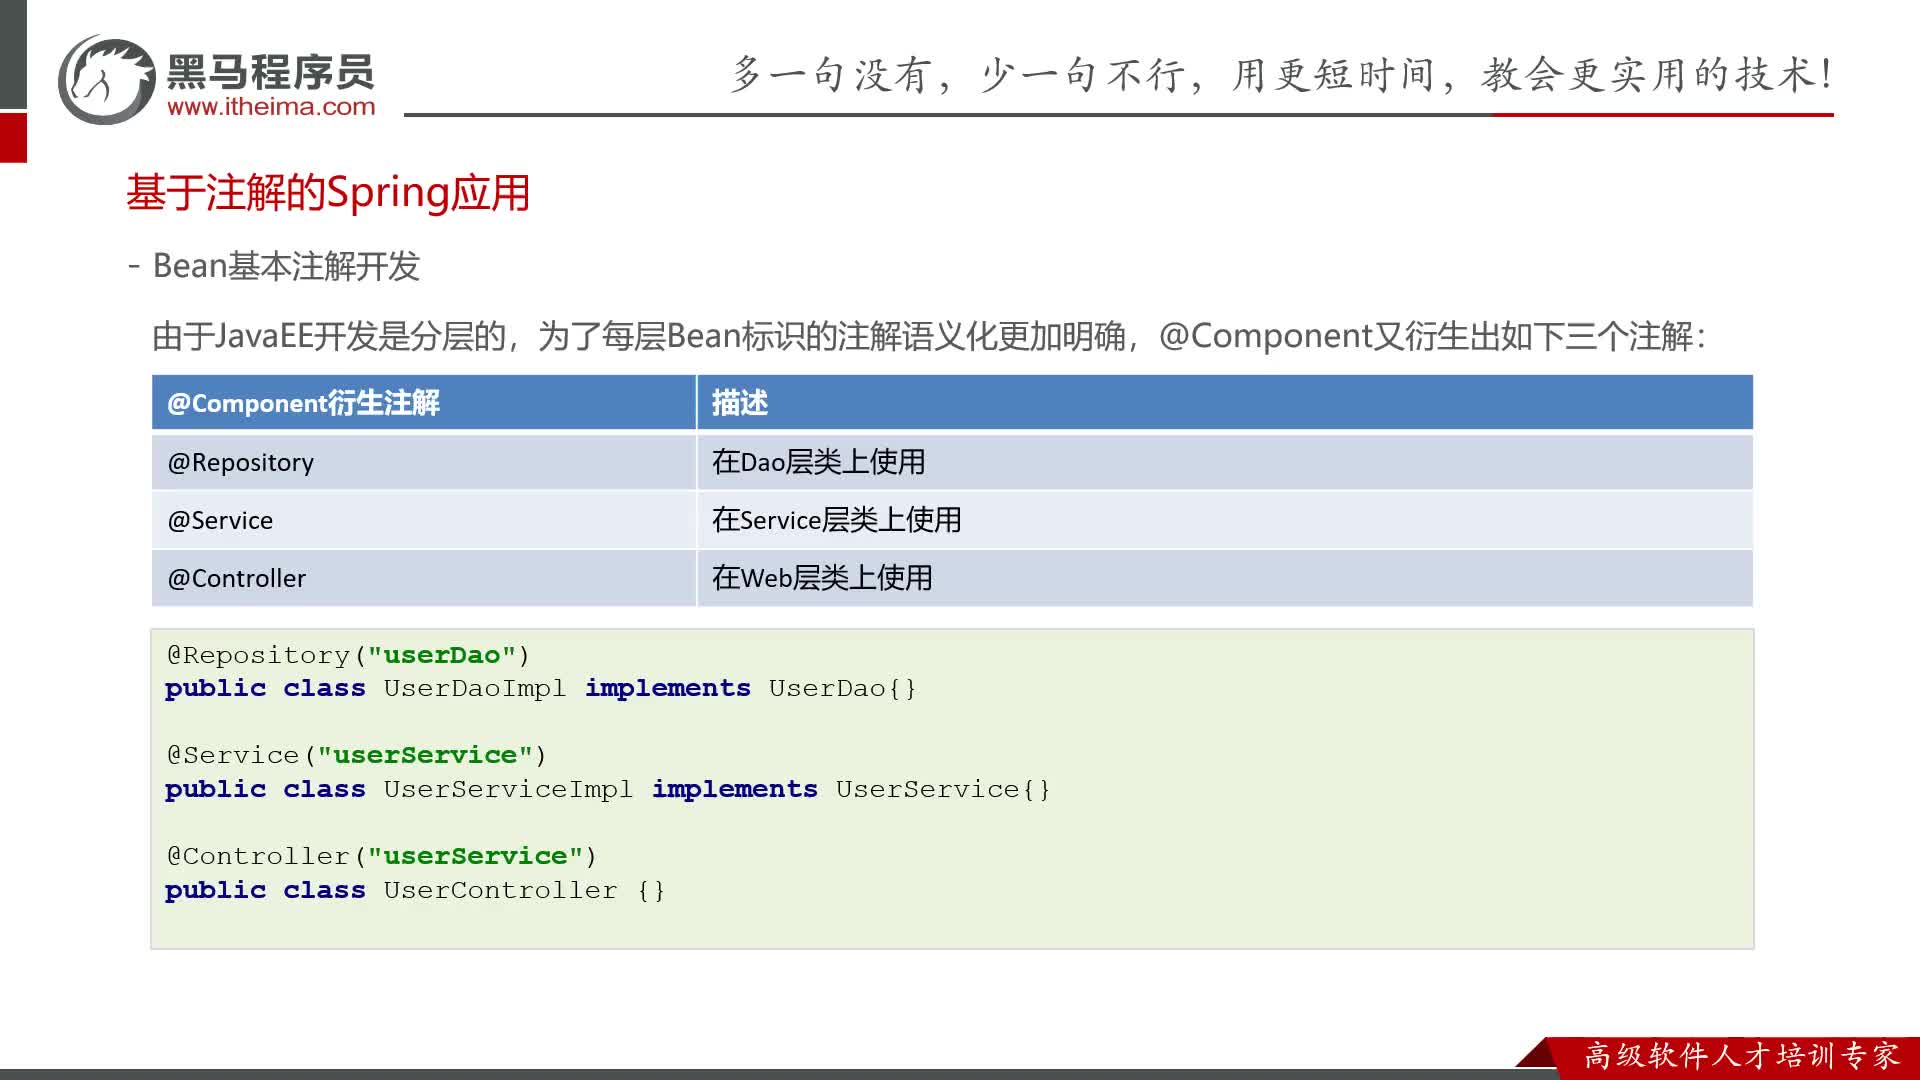Screen dimensions: 1920x1080
Task: Click the cell 在Web层类上使用
Action: 1225,578
